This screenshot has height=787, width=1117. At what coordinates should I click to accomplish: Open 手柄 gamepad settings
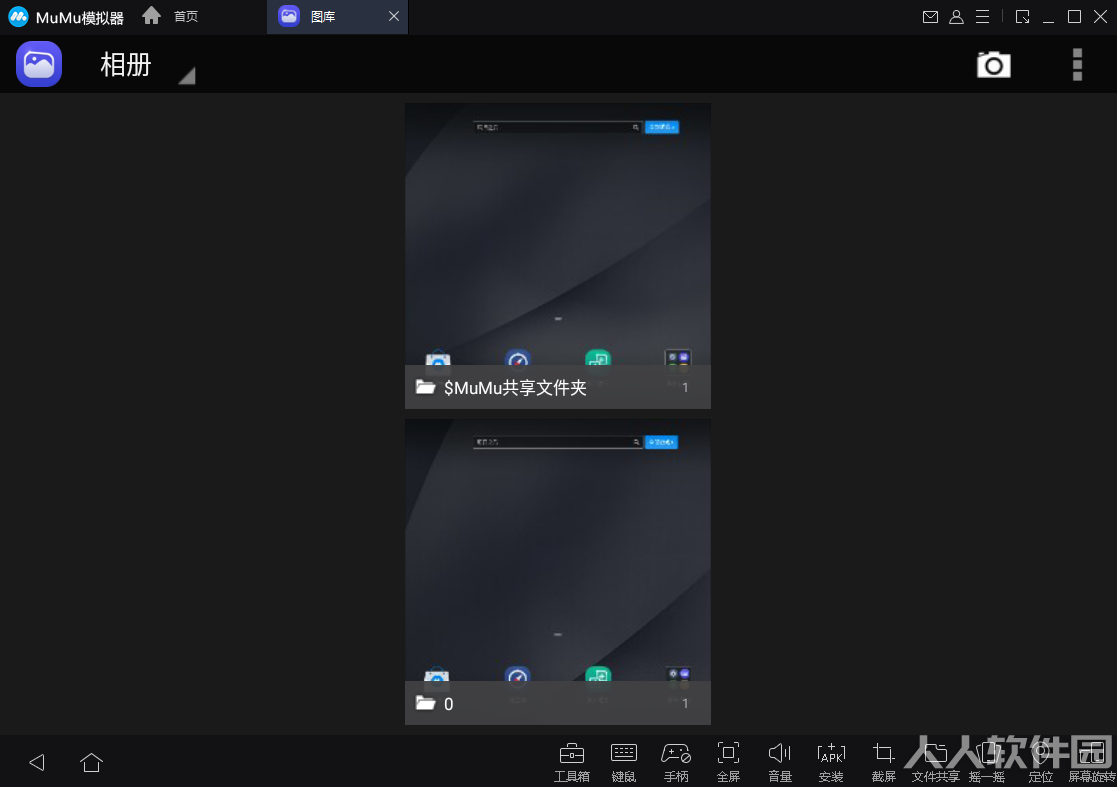pyautogui.click(x=676, y=762)
